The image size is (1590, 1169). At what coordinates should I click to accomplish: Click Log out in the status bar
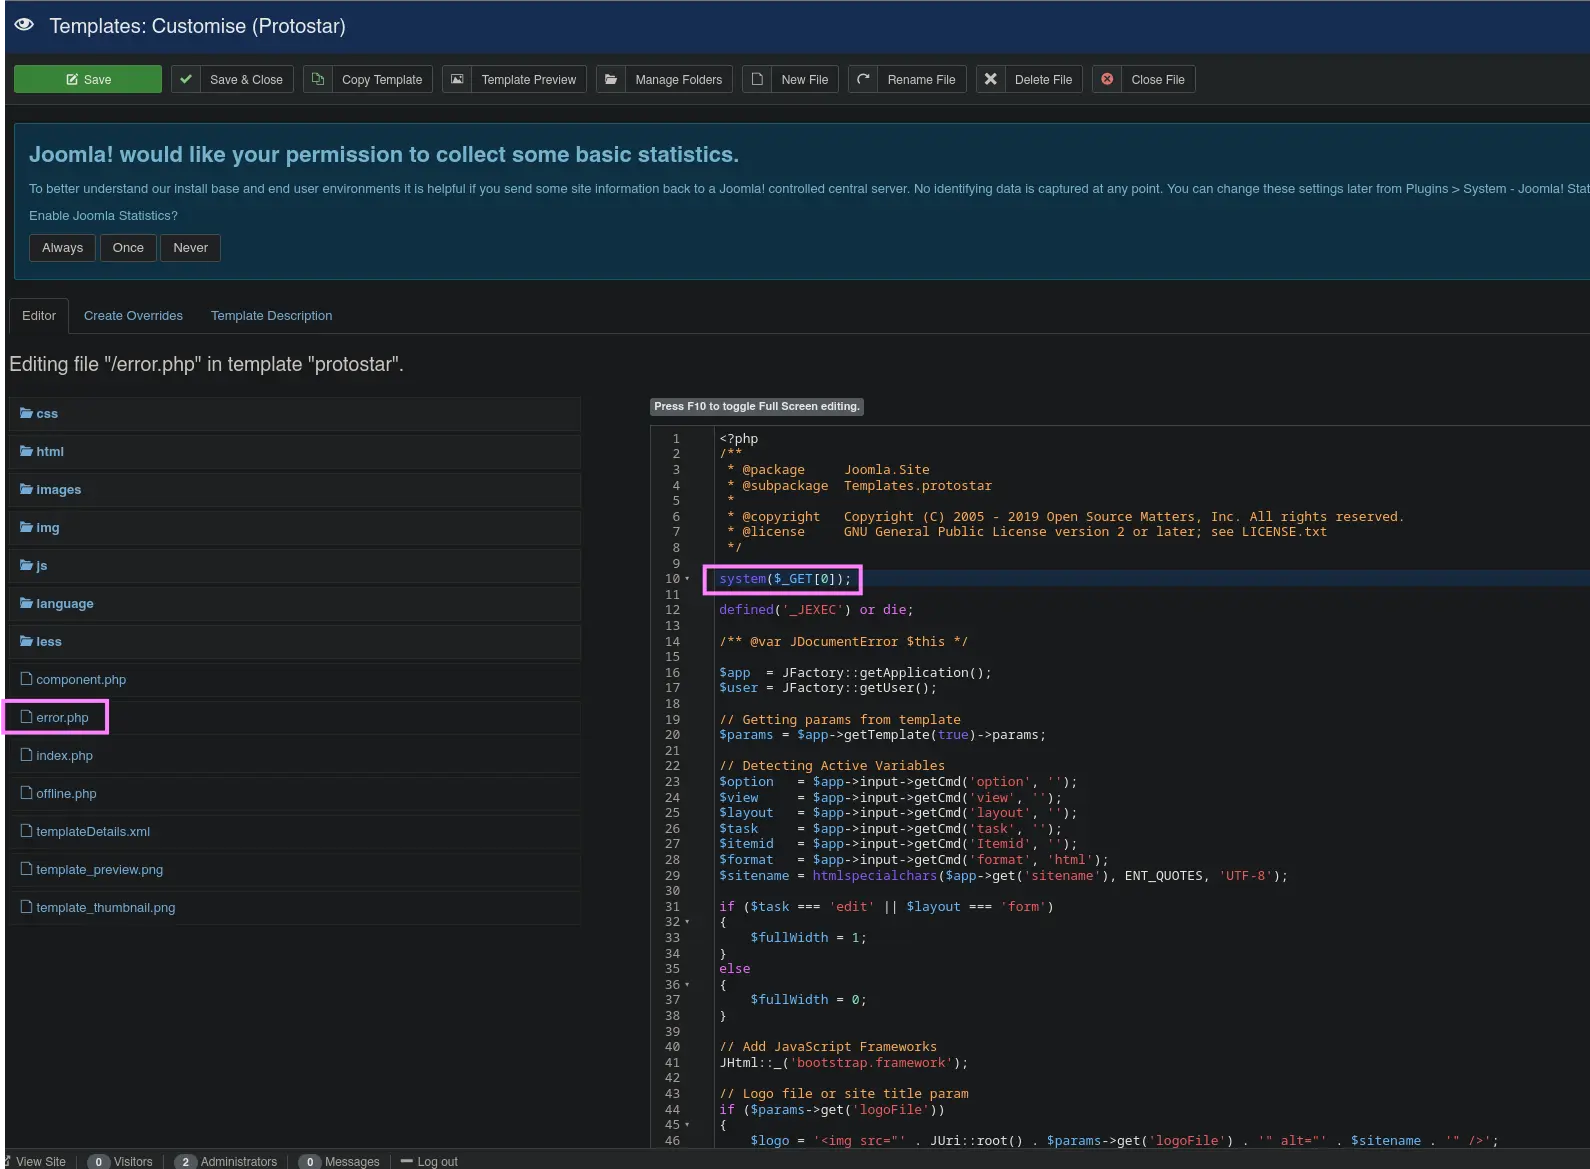437,1161
